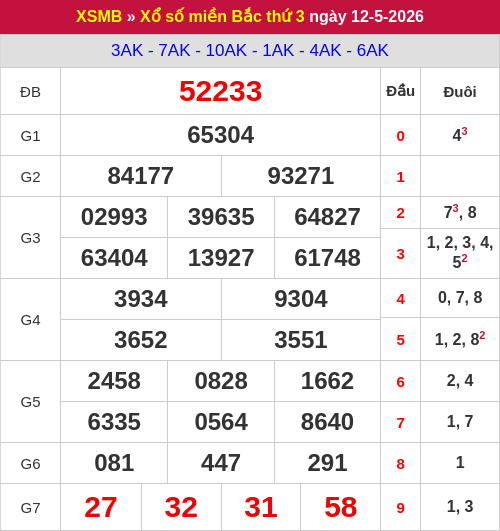Select G7 number 31
The image size is (500, 531).
point(261,507)
